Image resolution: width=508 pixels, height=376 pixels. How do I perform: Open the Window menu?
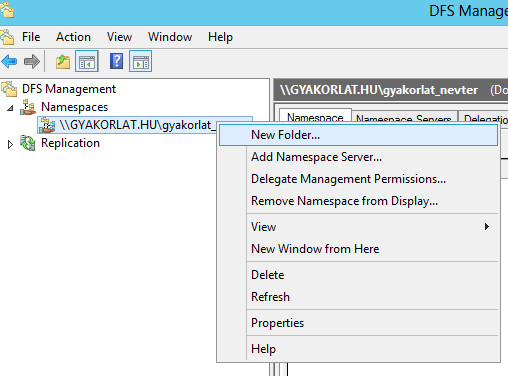[170, 37]
